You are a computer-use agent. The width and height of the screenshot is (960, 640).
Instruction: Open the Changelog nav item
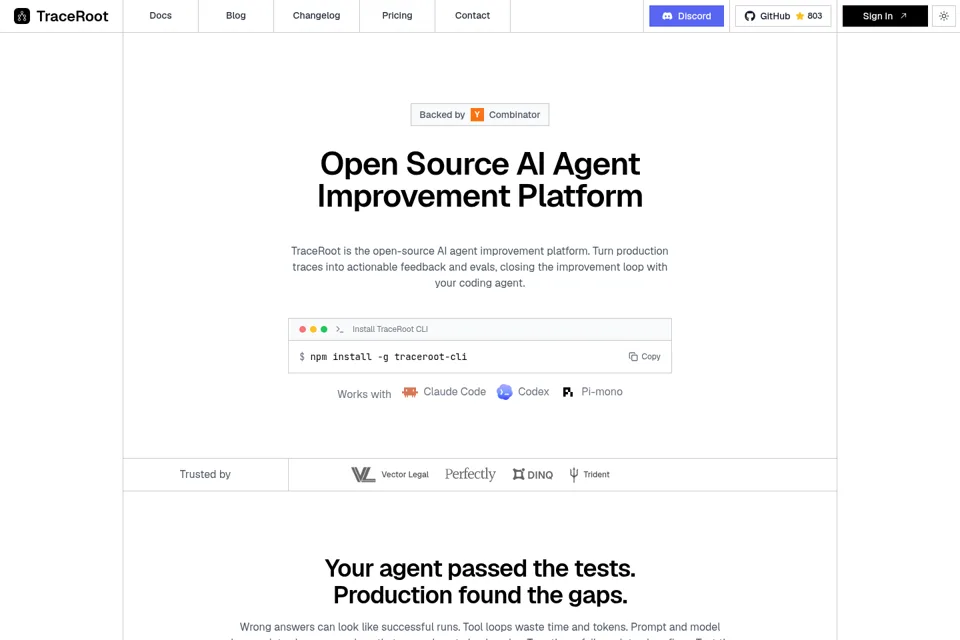pos(317,15)
